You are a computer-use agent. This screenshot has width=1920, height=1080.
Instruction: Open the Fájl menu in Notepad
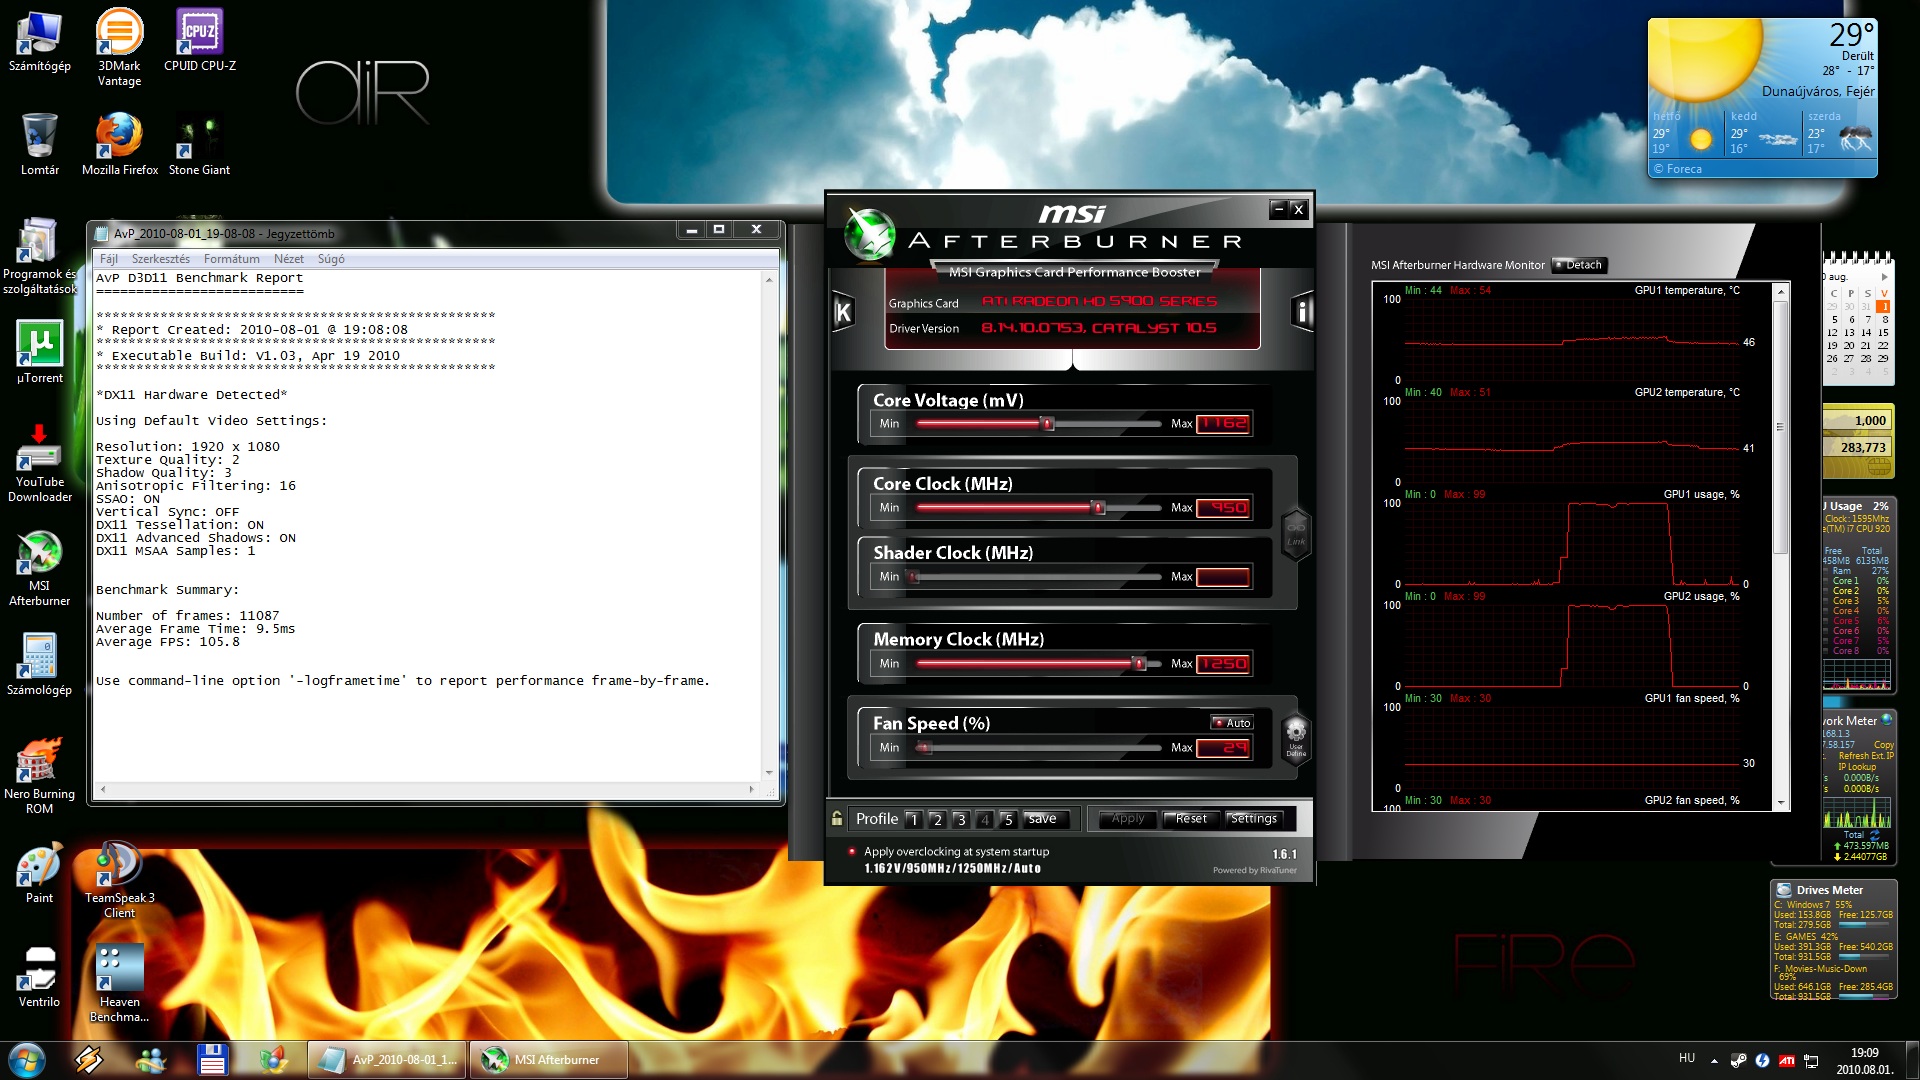[109, 259]
